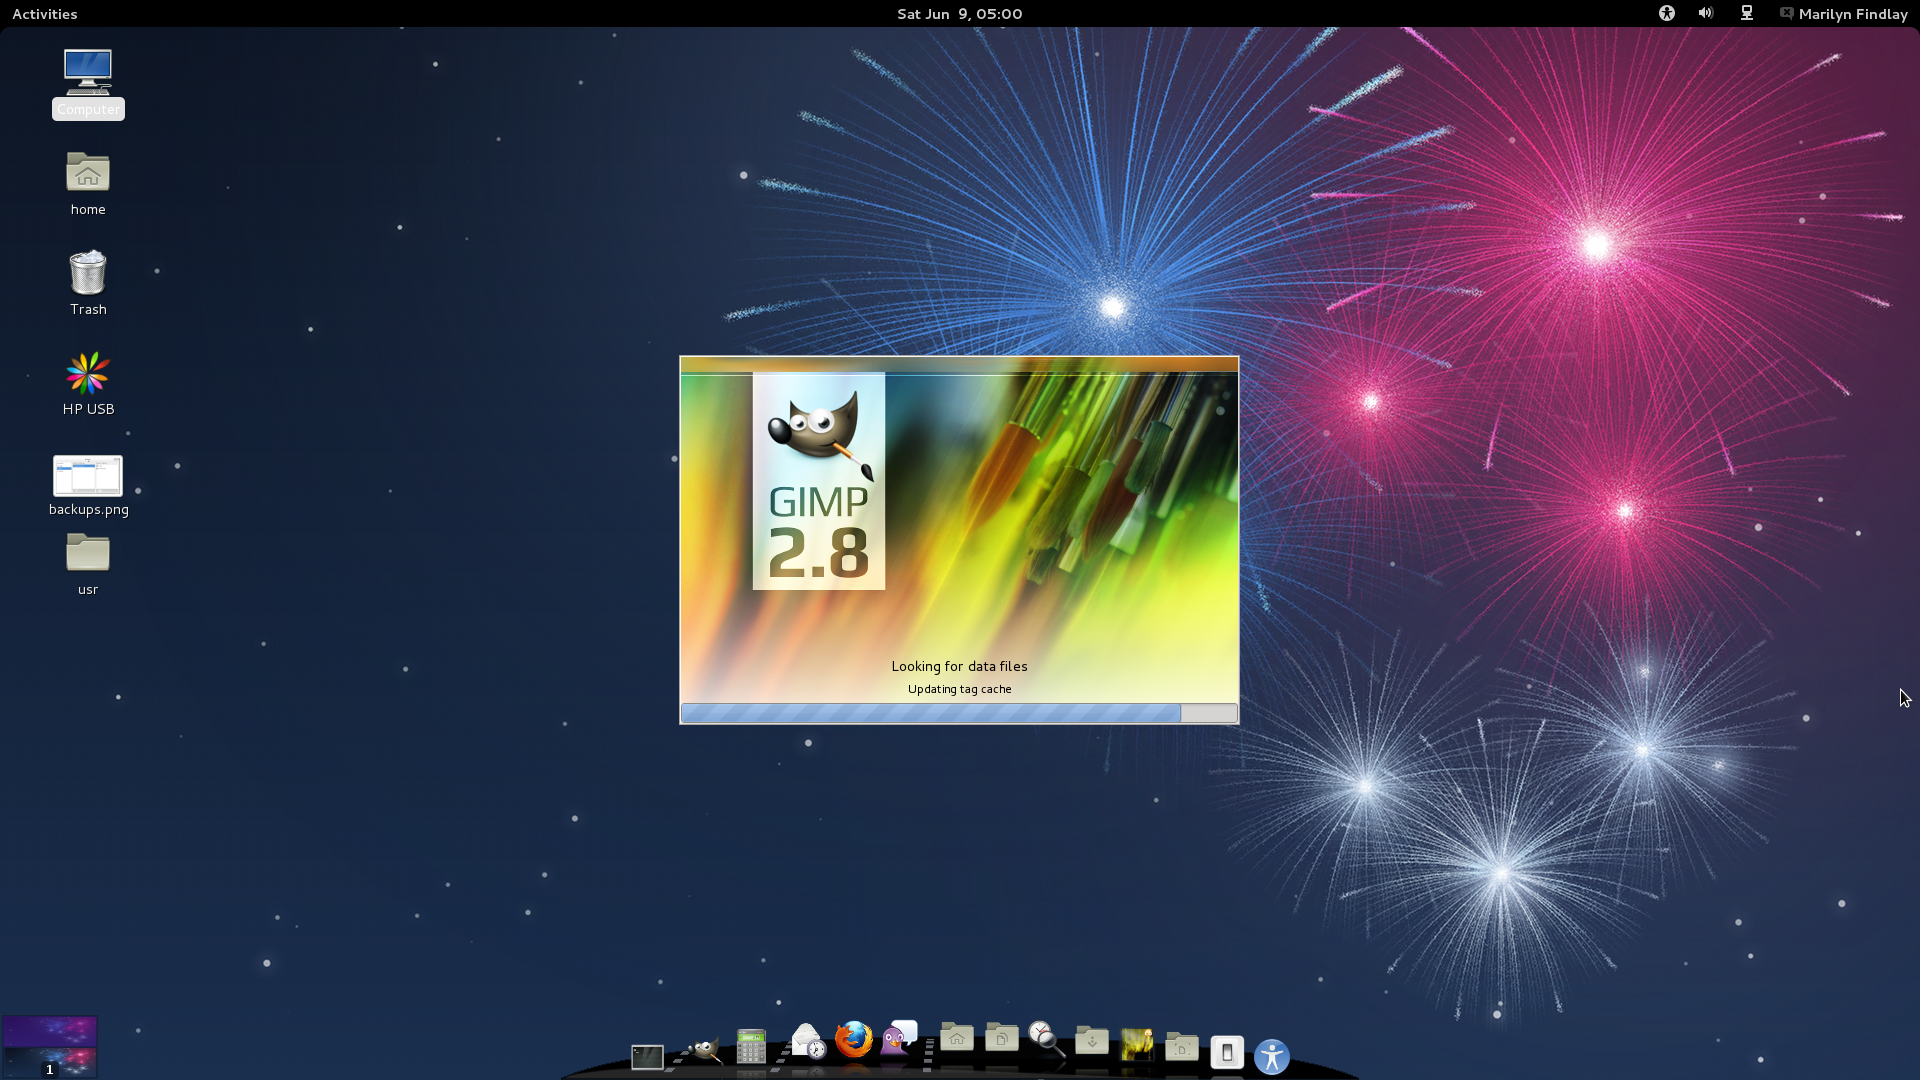Click the white switch icon in the dock
This screenshot has height=1080, width=1920.
point(1227,1052)
